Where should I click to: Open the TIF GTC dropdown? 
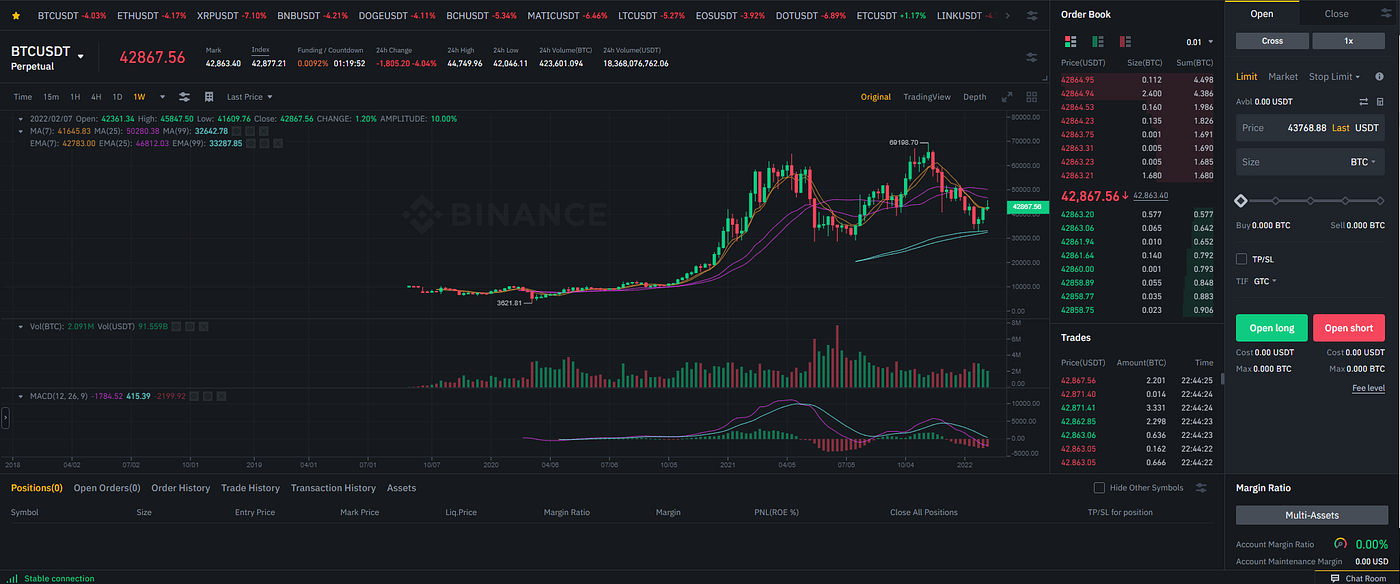point(1265,281)
